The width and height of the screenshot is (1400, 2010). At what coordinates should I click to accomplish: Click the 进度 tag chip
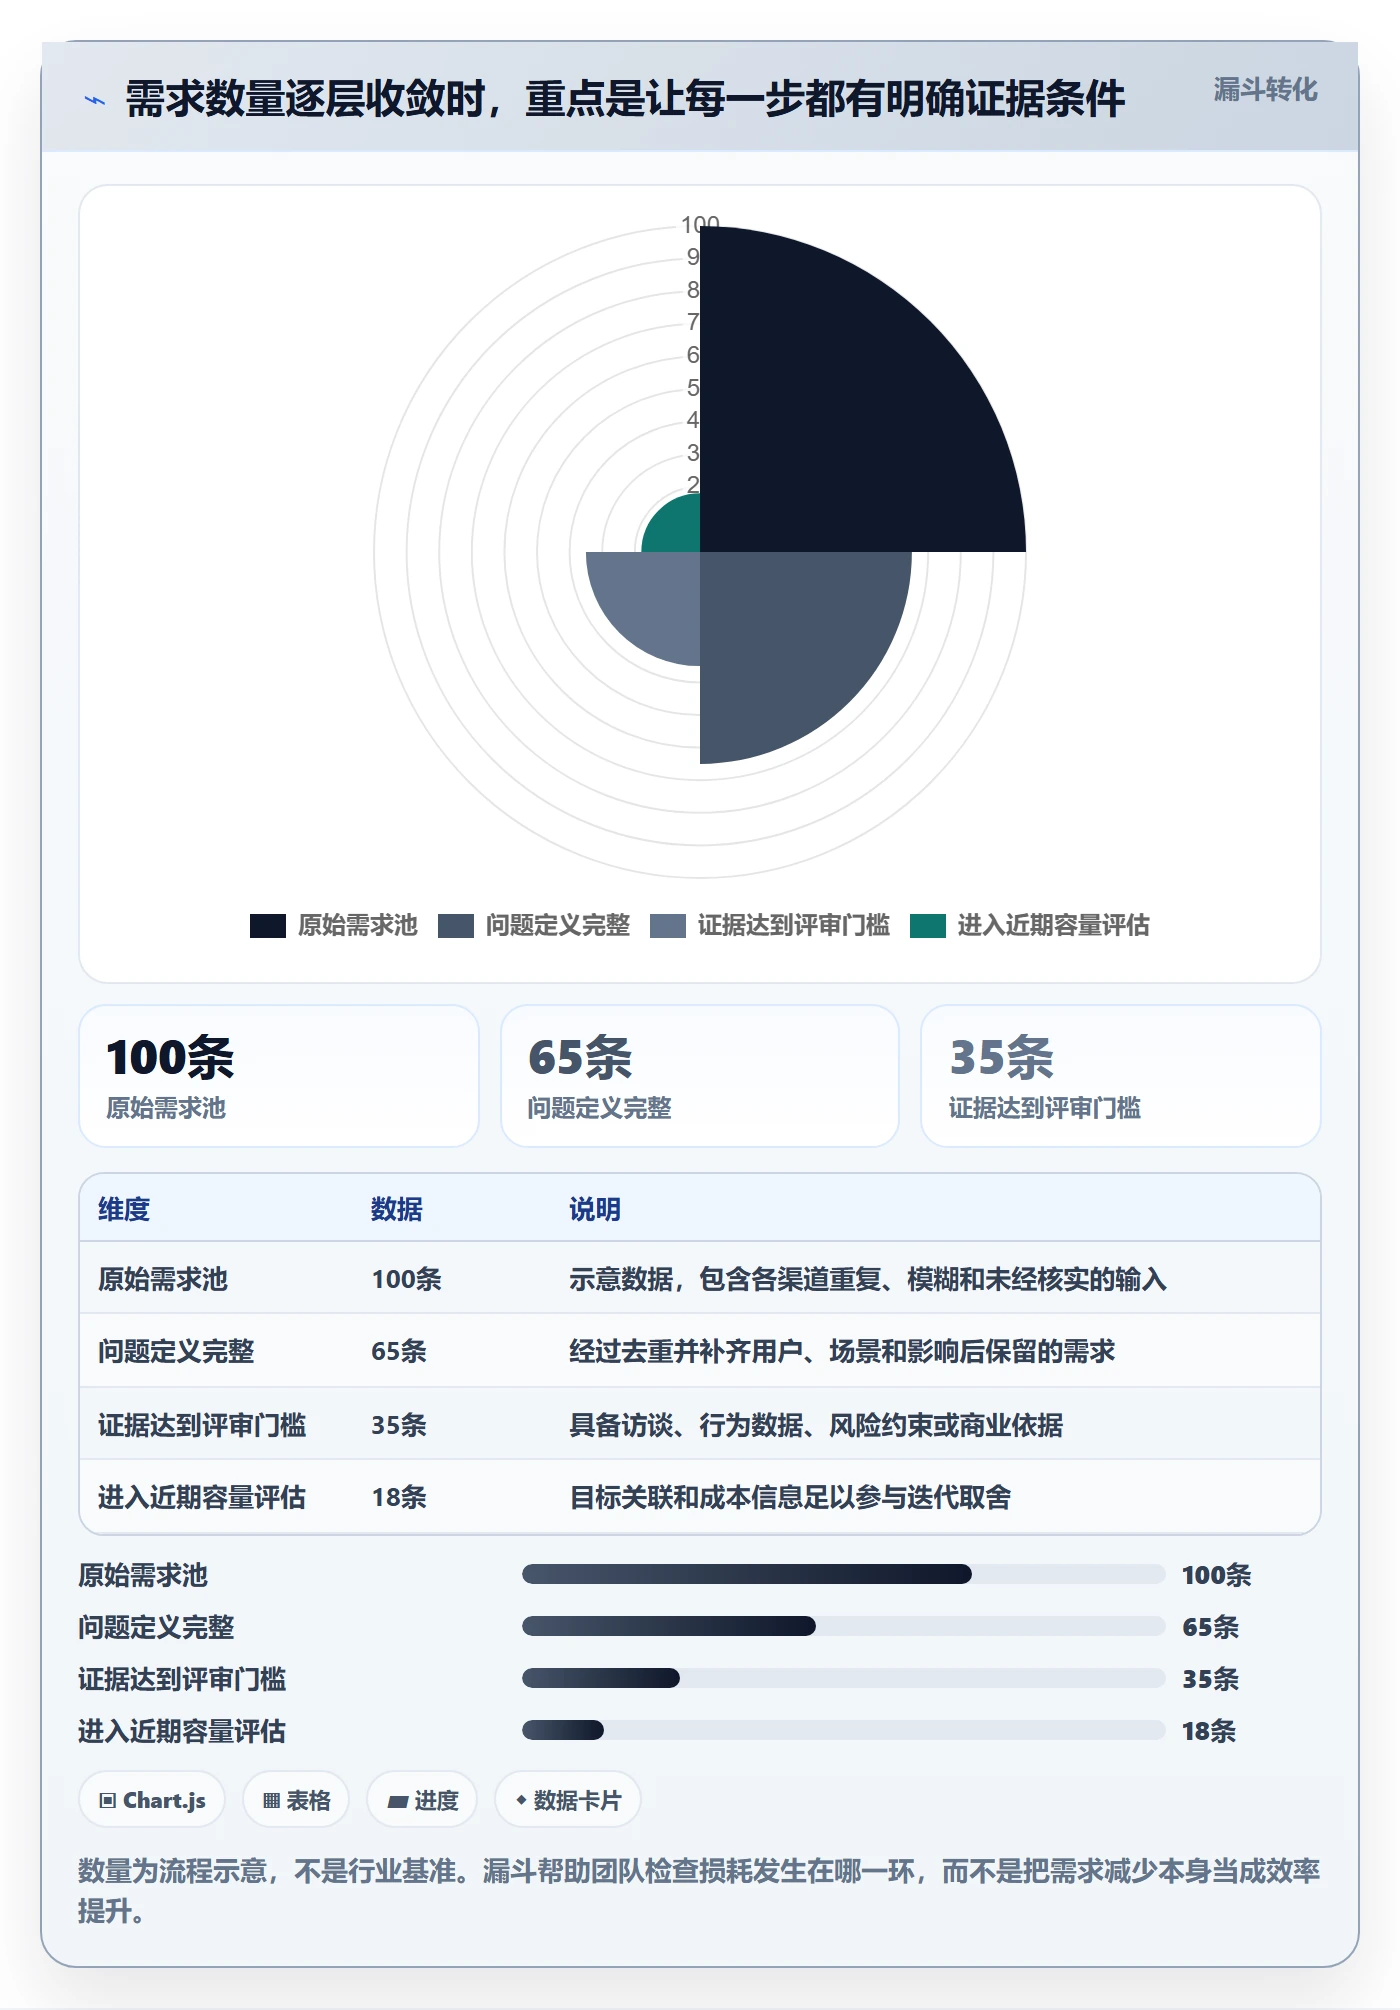422,1800
